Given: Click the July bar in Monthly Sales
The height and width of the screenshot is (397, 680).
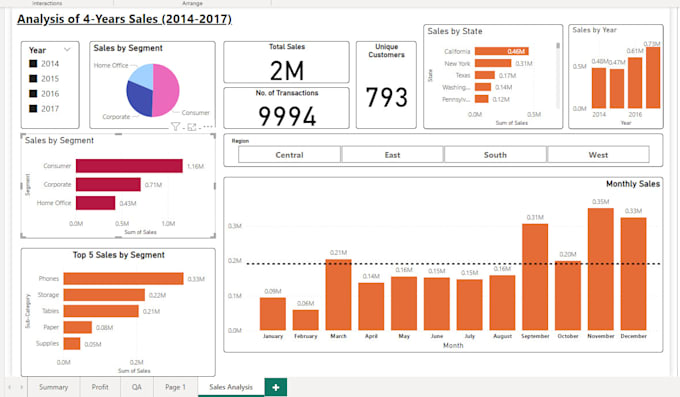Looking at the screenshot, I should pyautogui.click(x=470, y=305).
